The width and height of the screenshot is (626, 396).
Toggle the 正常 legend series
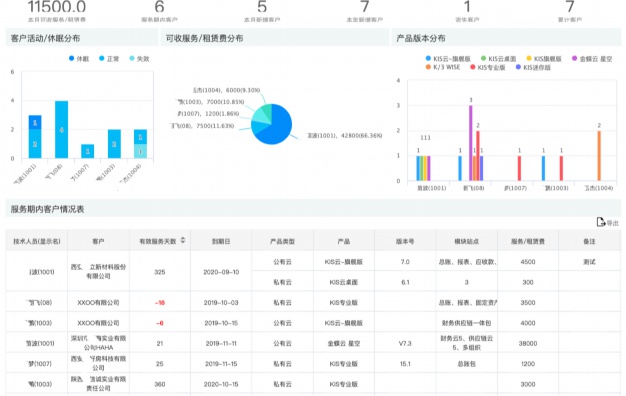(109, 59)
